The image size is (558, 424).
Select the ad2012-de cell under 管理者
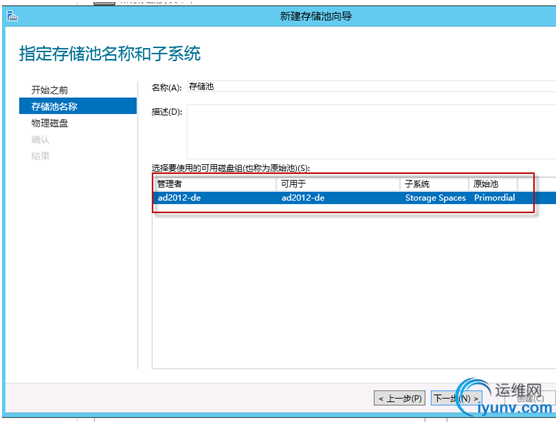click(179, 198)
